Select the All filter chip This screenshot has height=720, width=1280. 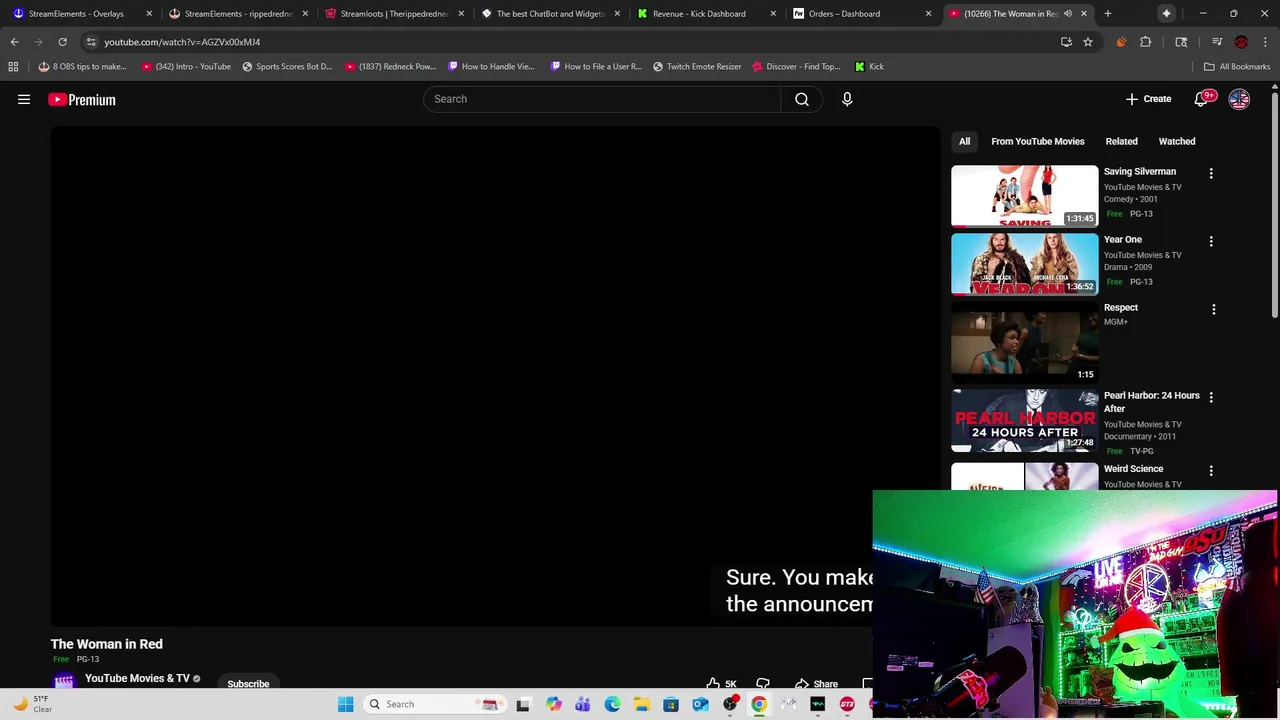point(964,141)
